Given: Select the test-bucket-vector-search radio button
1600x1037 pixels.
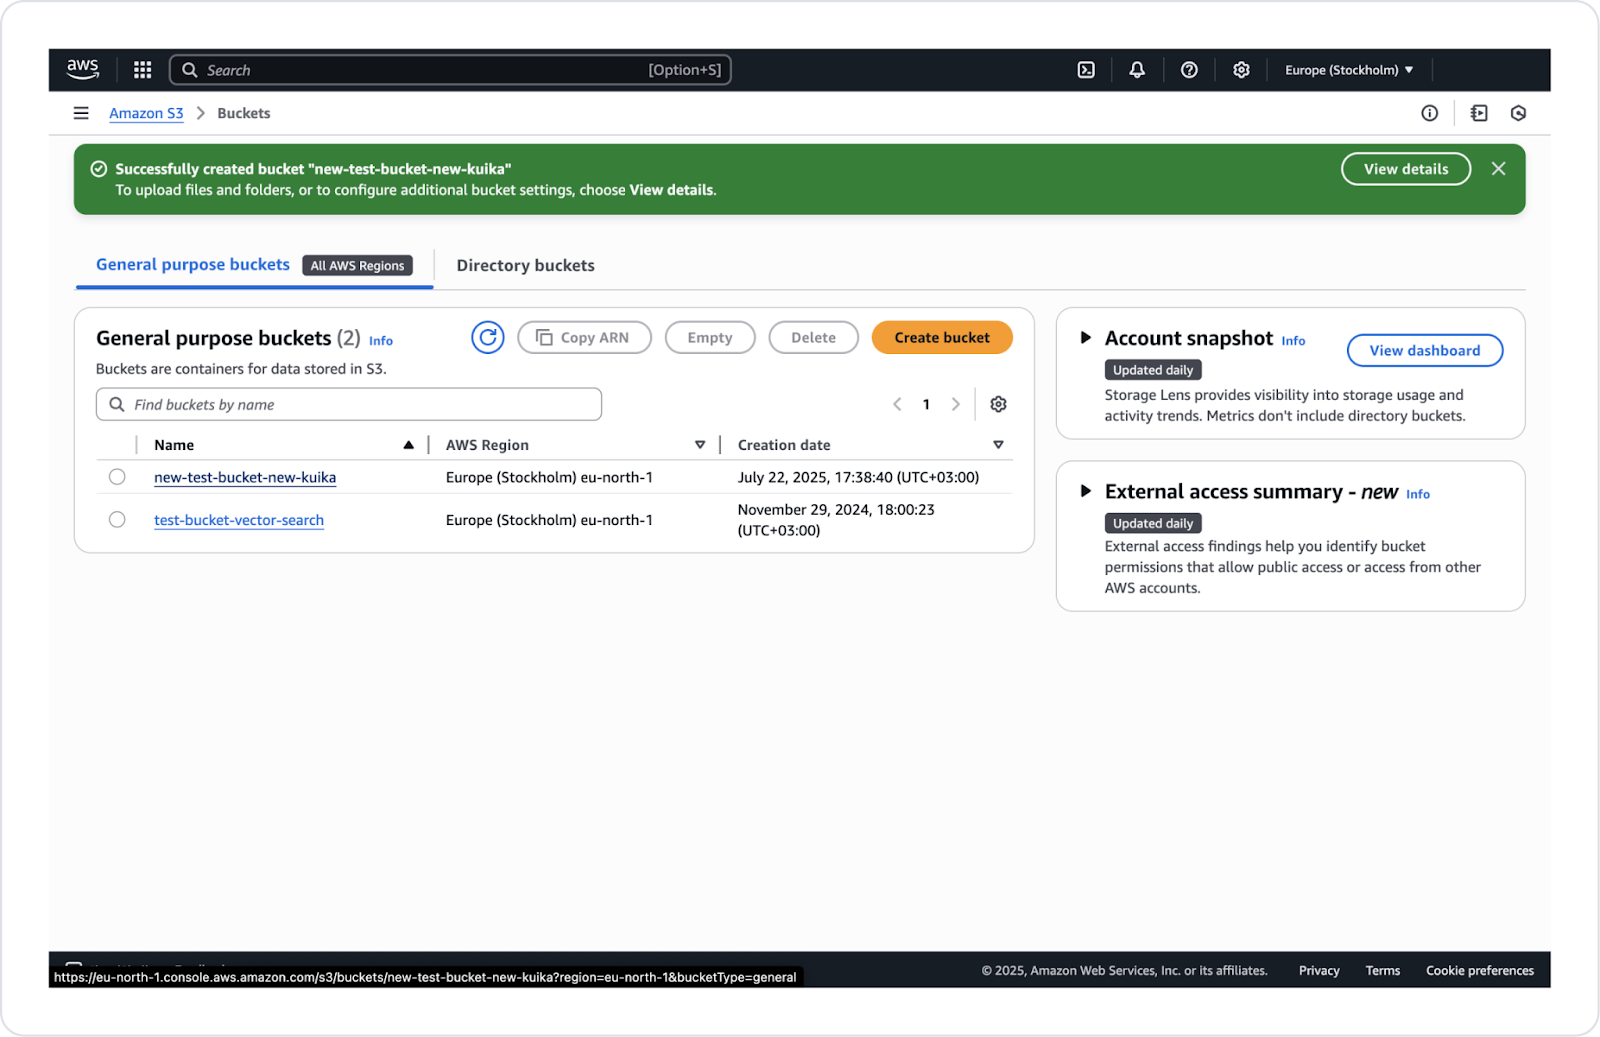Looking at the screenshot, I should tap(117, 520).
